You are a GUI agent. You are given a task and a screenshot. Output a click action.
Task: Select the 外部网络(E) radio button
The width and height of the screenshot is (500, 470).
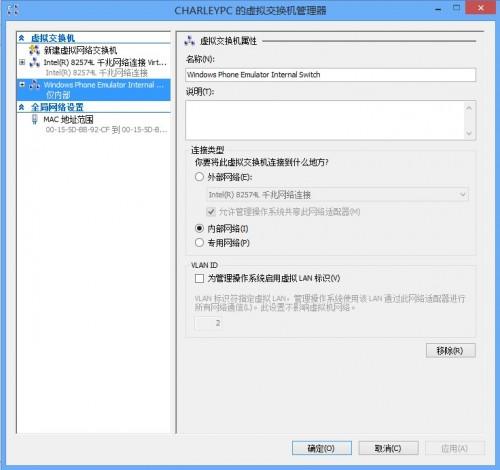coord(199,177)
